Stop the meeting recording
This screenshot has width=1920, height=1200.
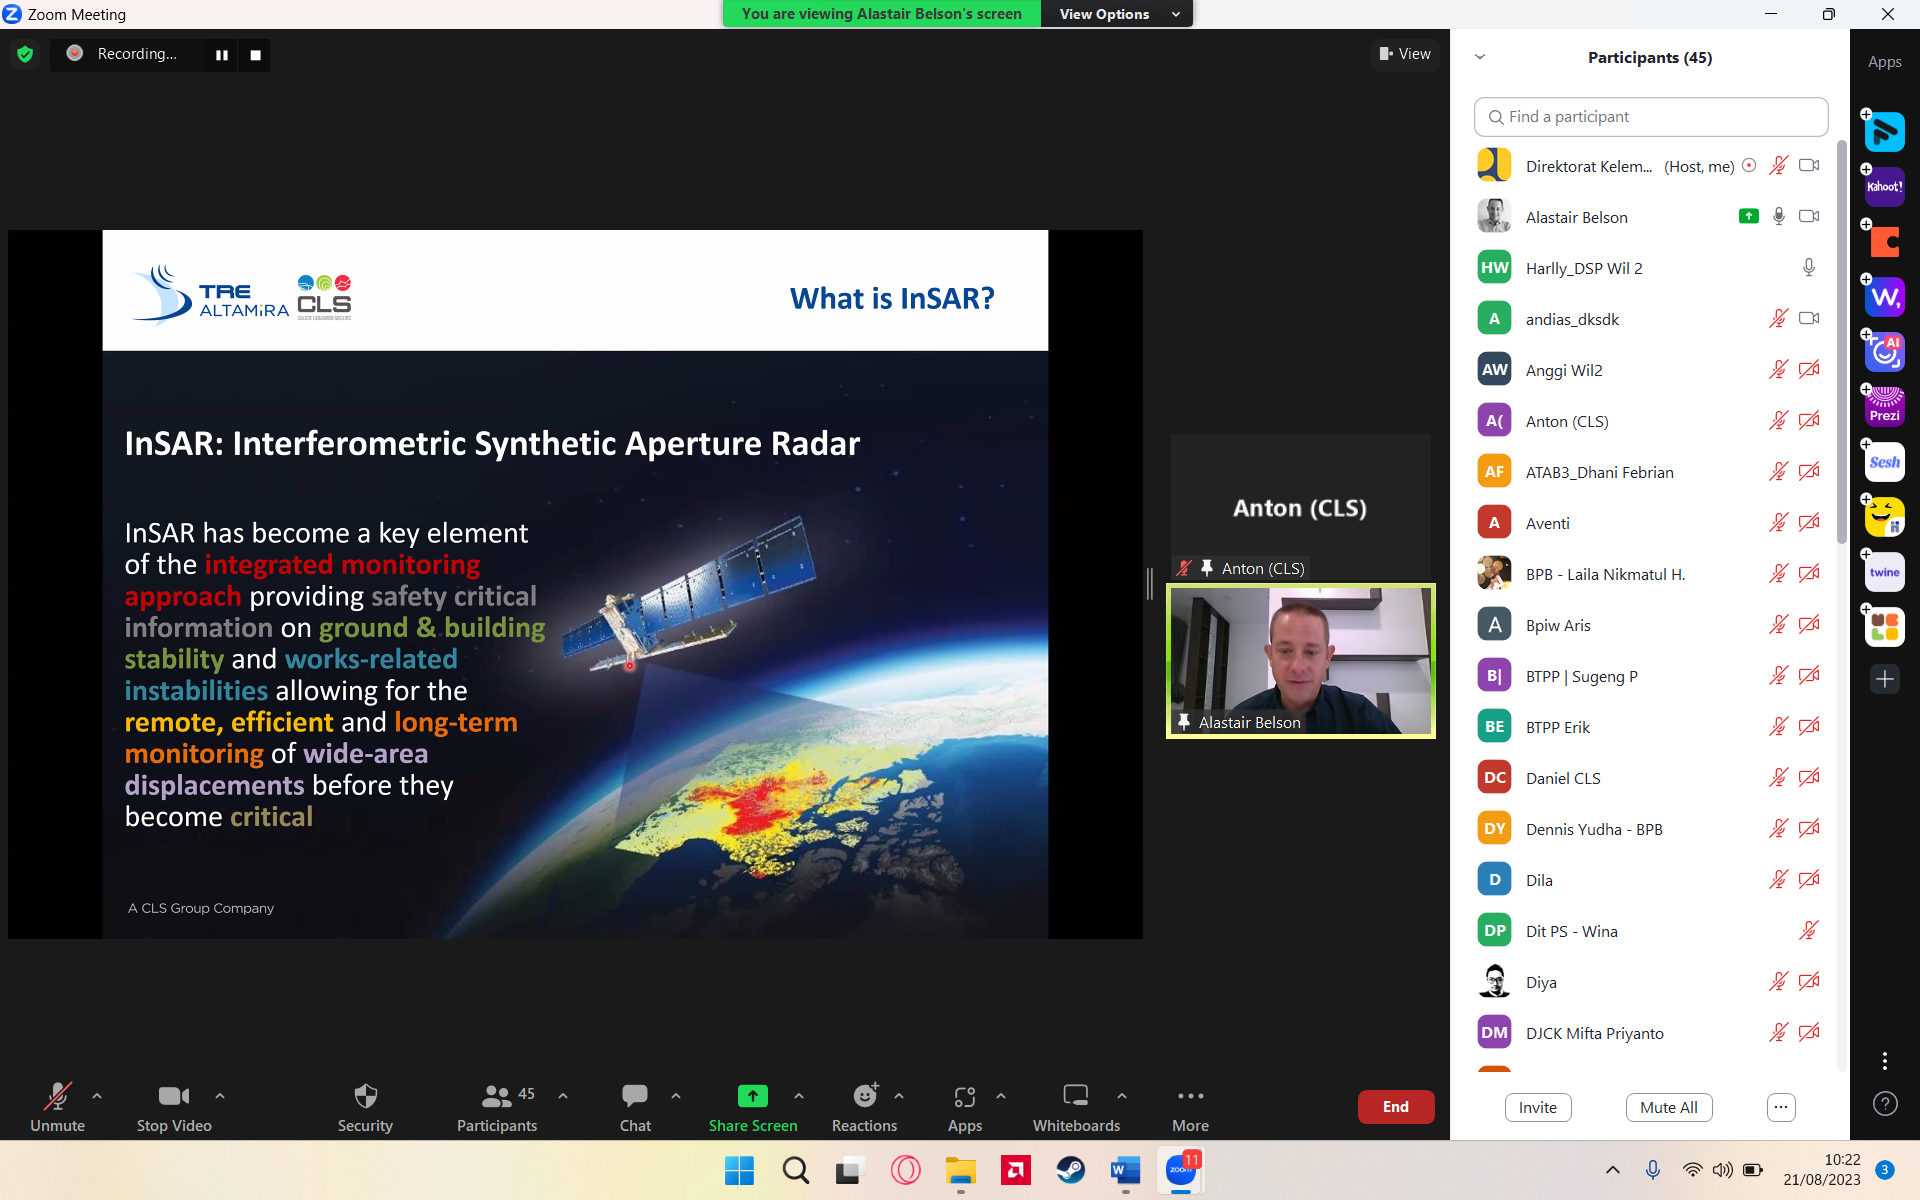tap(256, 55)
